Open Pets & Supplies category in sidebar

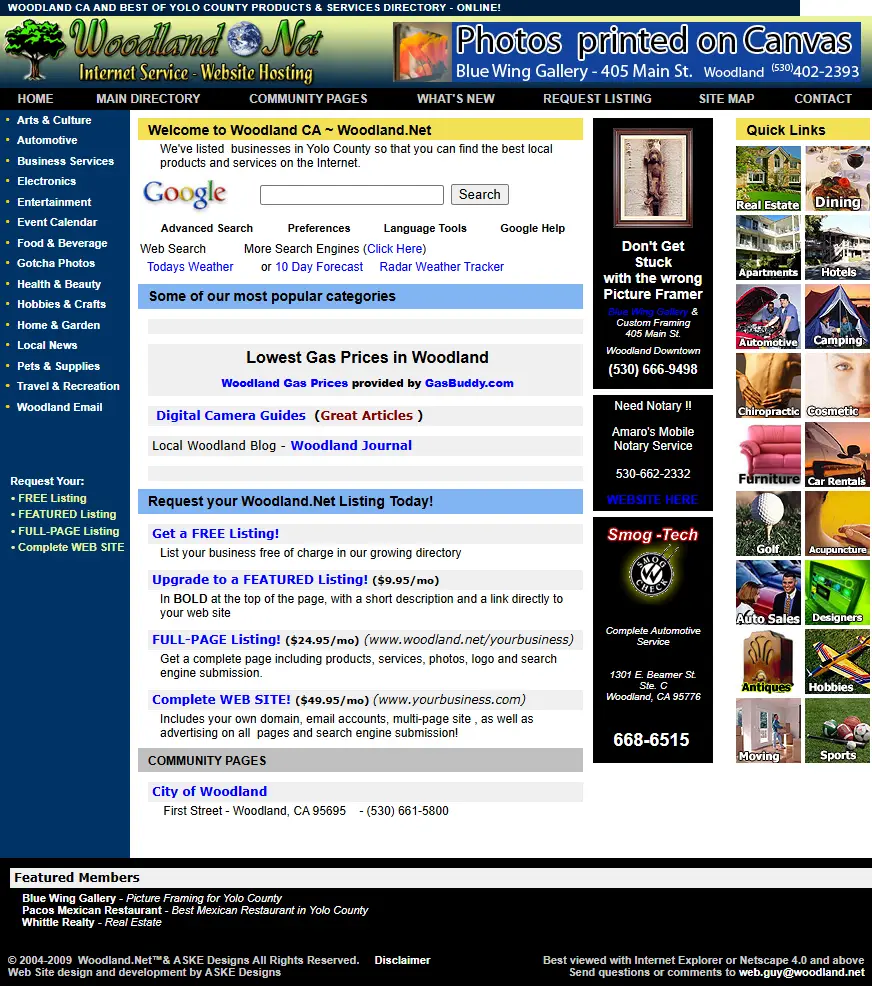(58, 366)
